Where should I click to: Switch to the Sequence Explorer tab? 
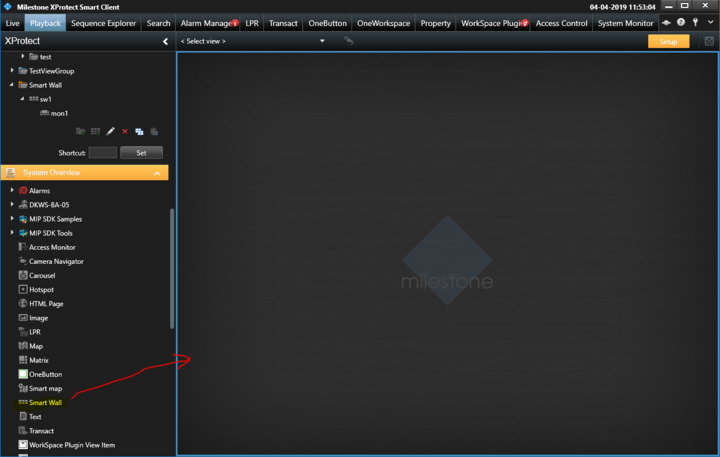tap(104, 23)
